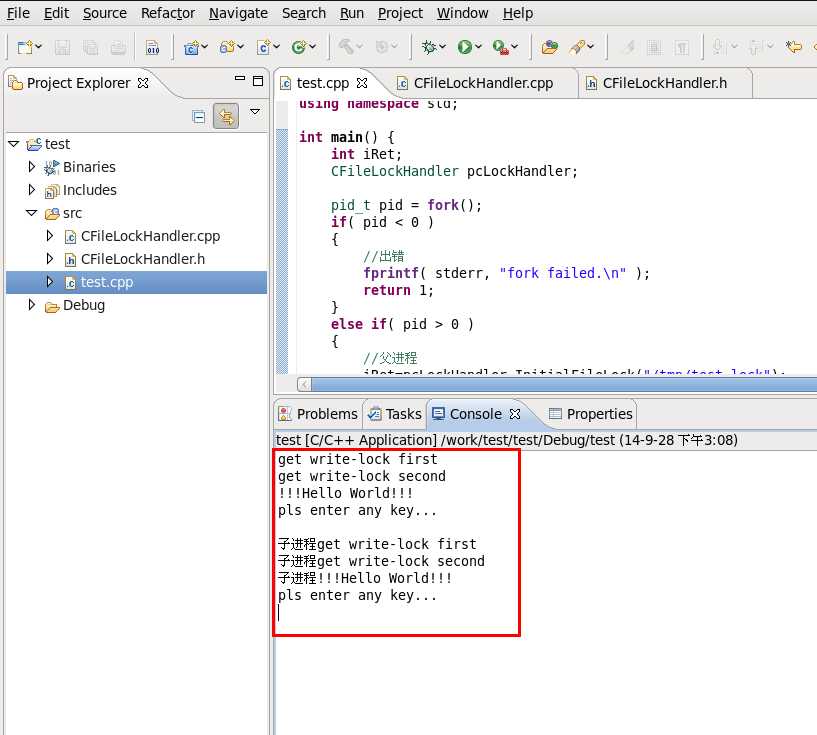The height and width of the screenshot is (735, 817).
Task: Expand the Binaries node
Action: pos(32,167)
